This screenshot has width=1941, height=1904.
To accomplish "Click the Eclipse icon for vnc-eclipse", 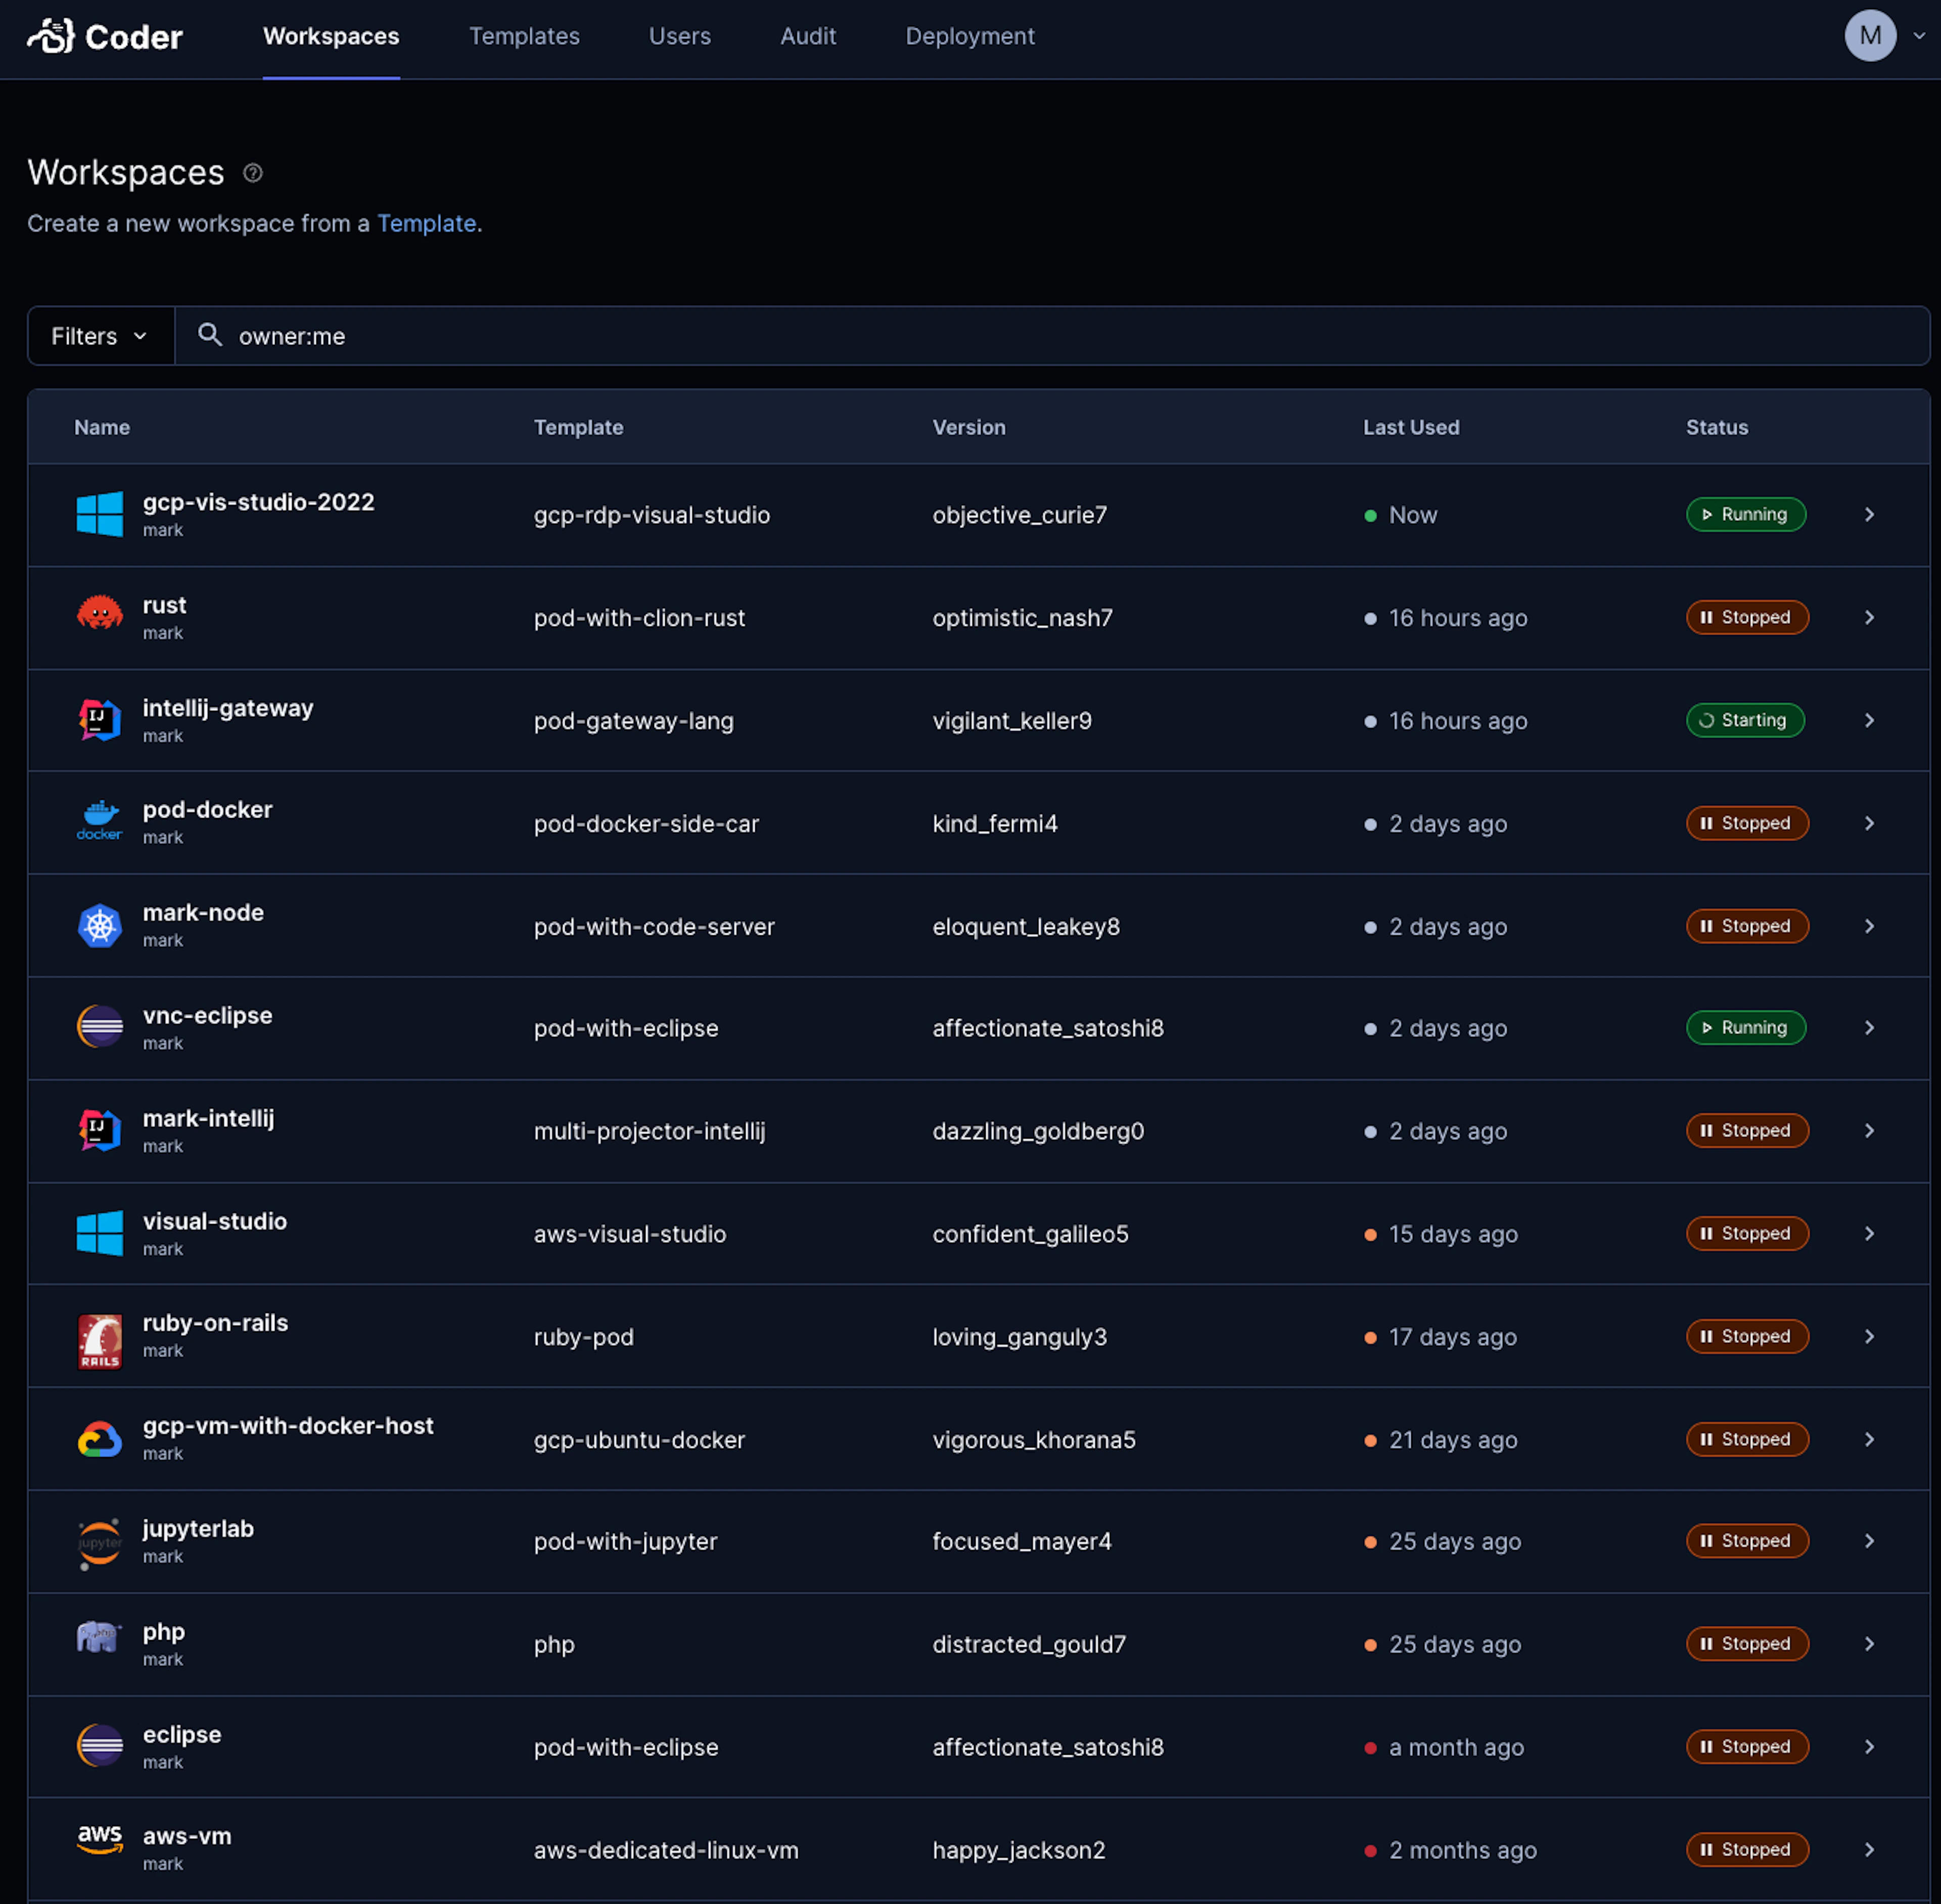I will [100, 1027].
